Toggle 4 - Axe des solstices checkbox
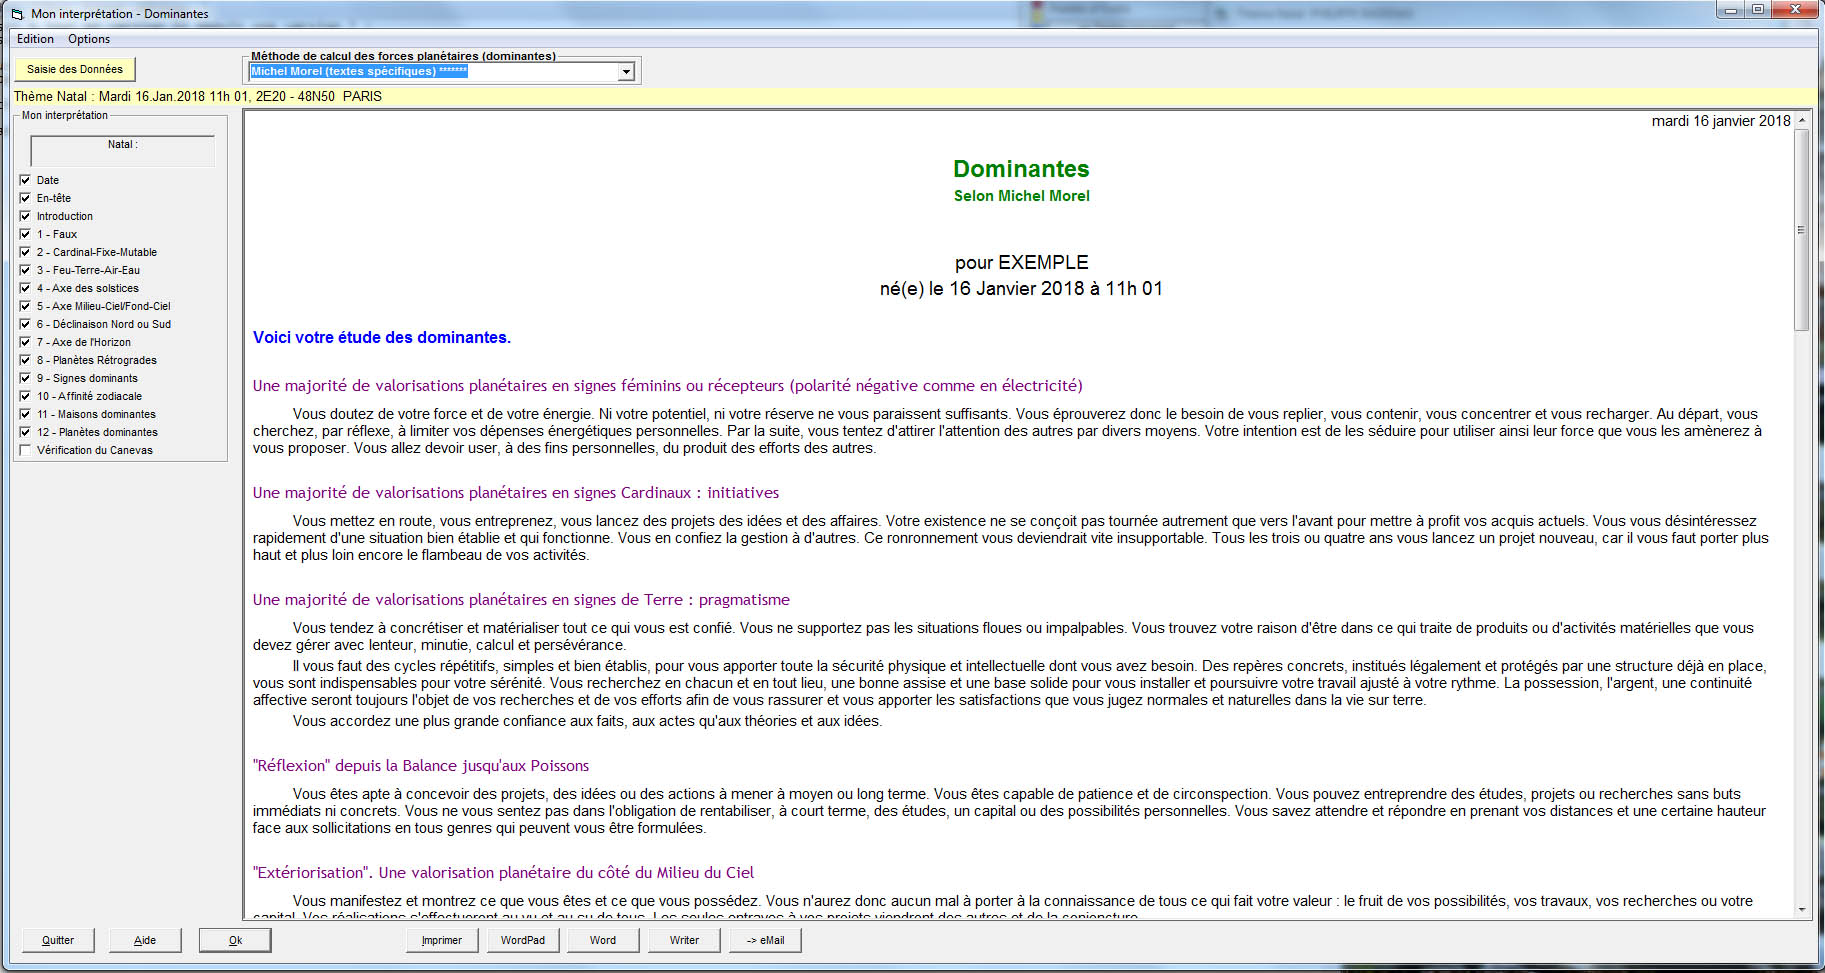1825x973 pixels. [25, 288]
